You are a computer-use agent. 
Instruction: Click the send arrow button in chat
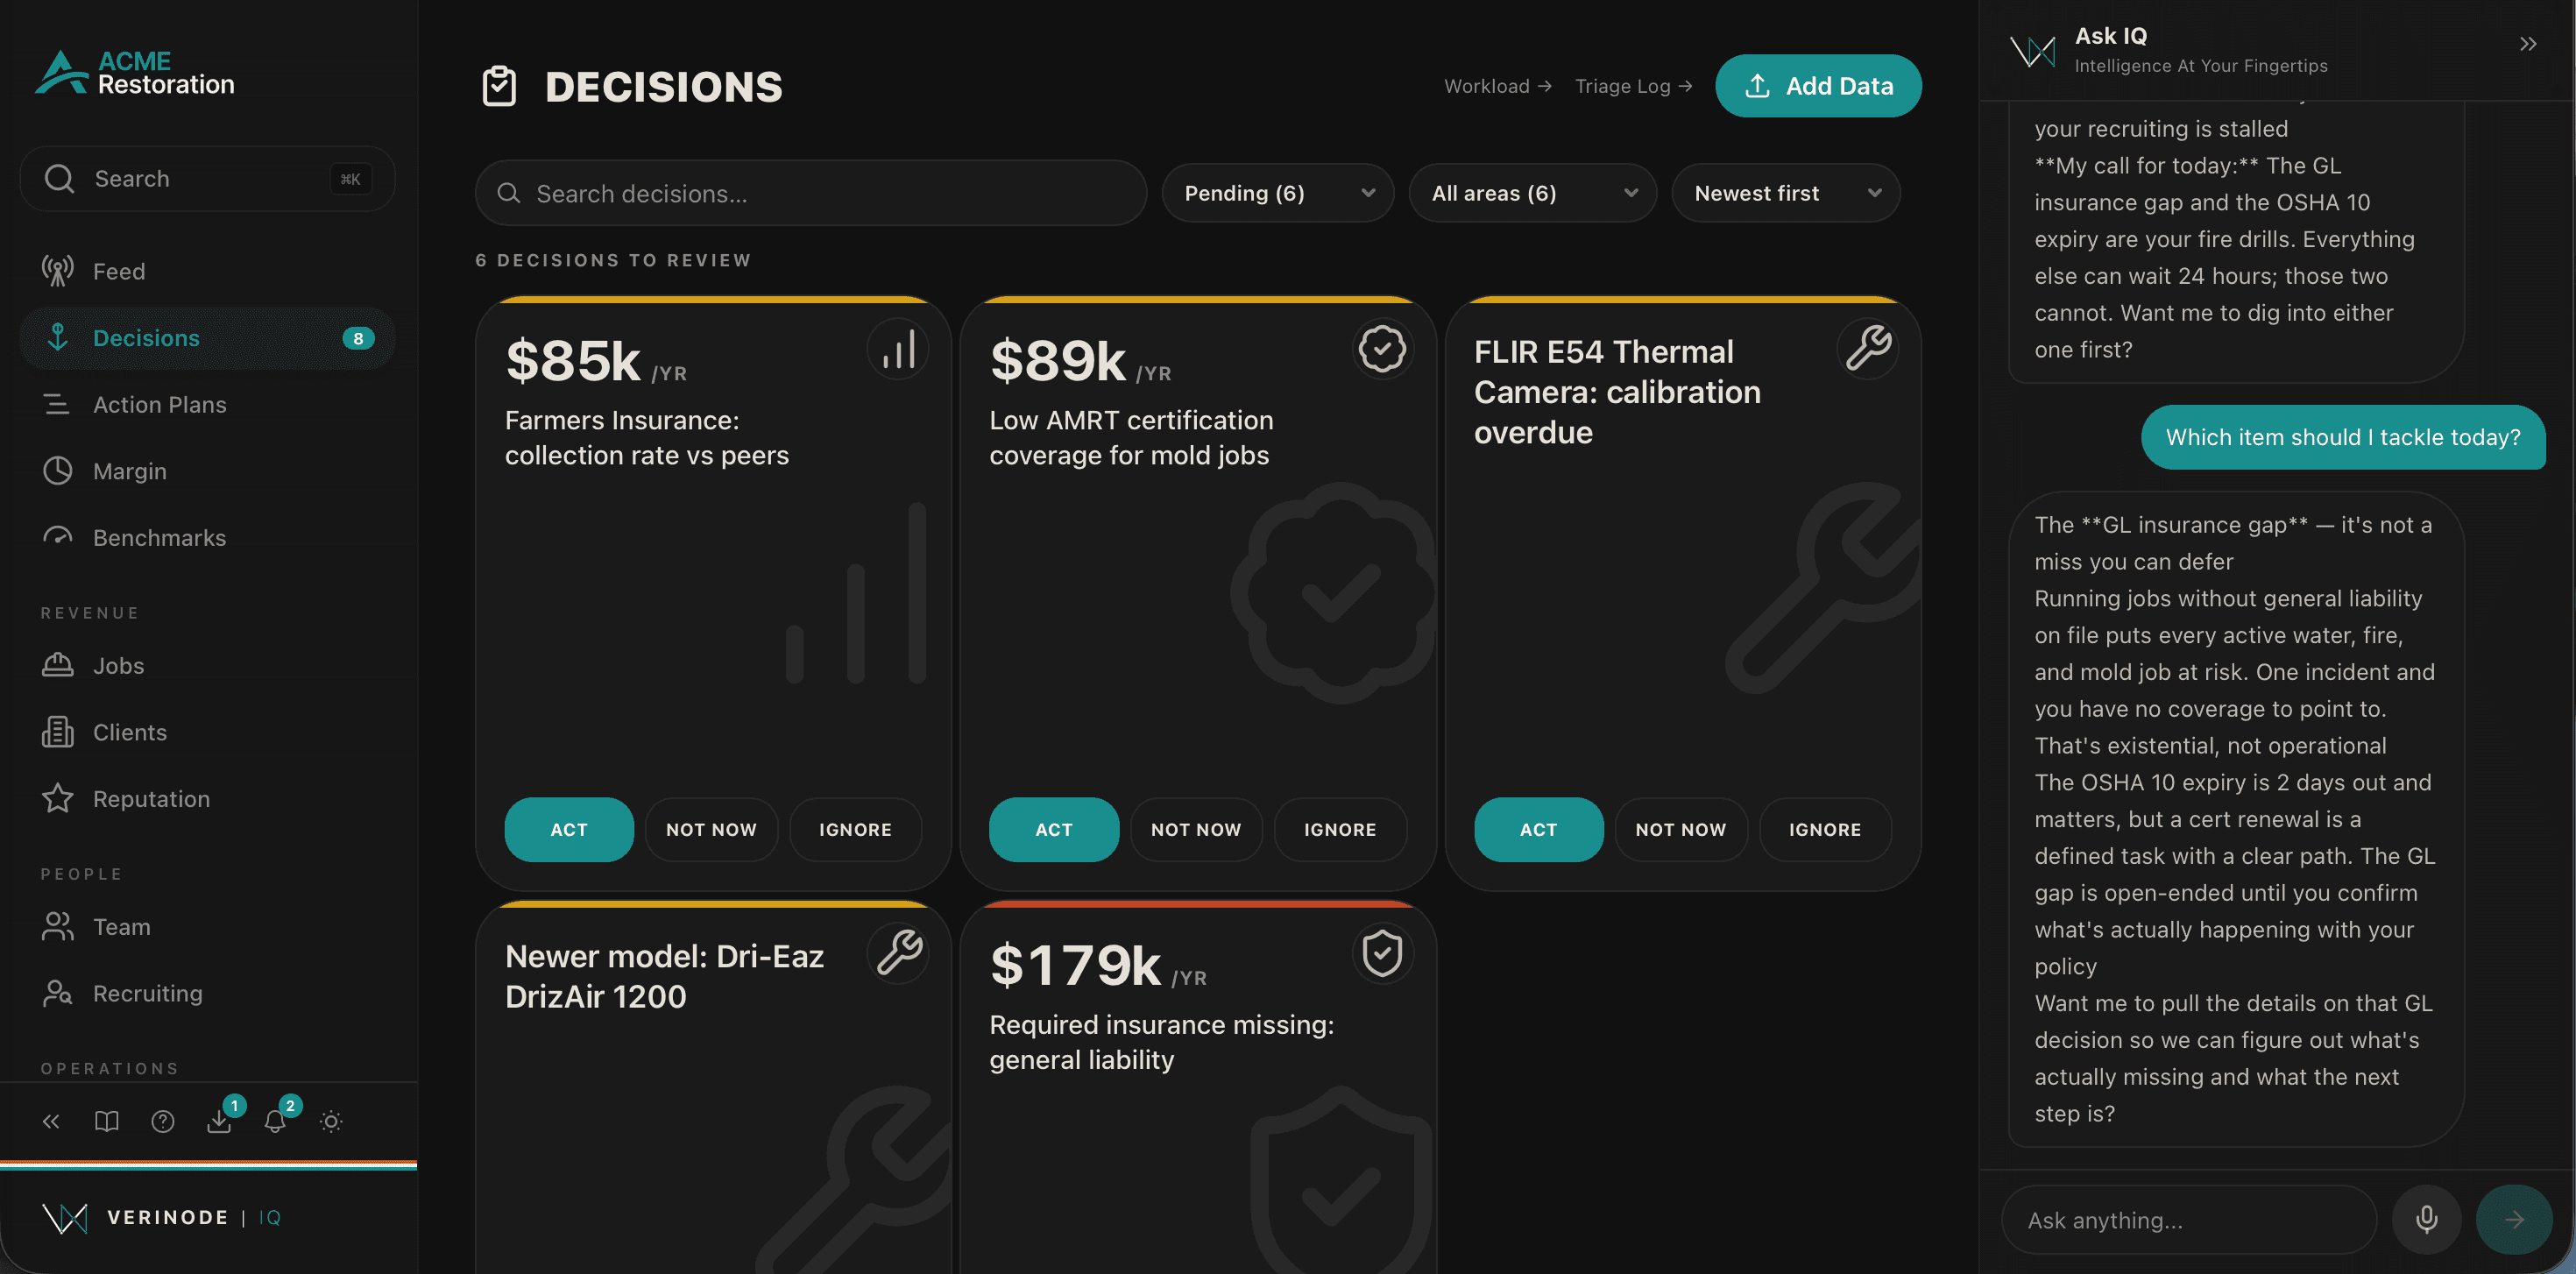point(2513,1219)
